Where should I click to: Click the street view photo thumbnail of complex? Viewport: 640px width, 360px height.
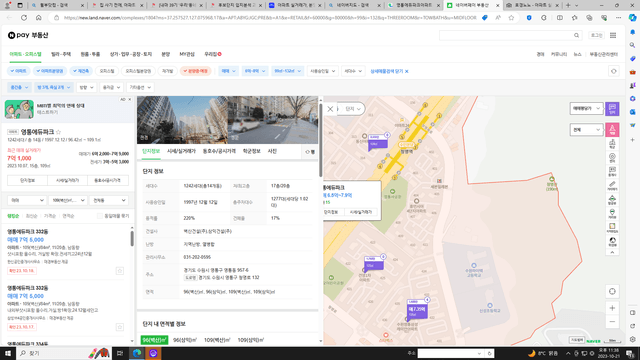tap(272, 120)
